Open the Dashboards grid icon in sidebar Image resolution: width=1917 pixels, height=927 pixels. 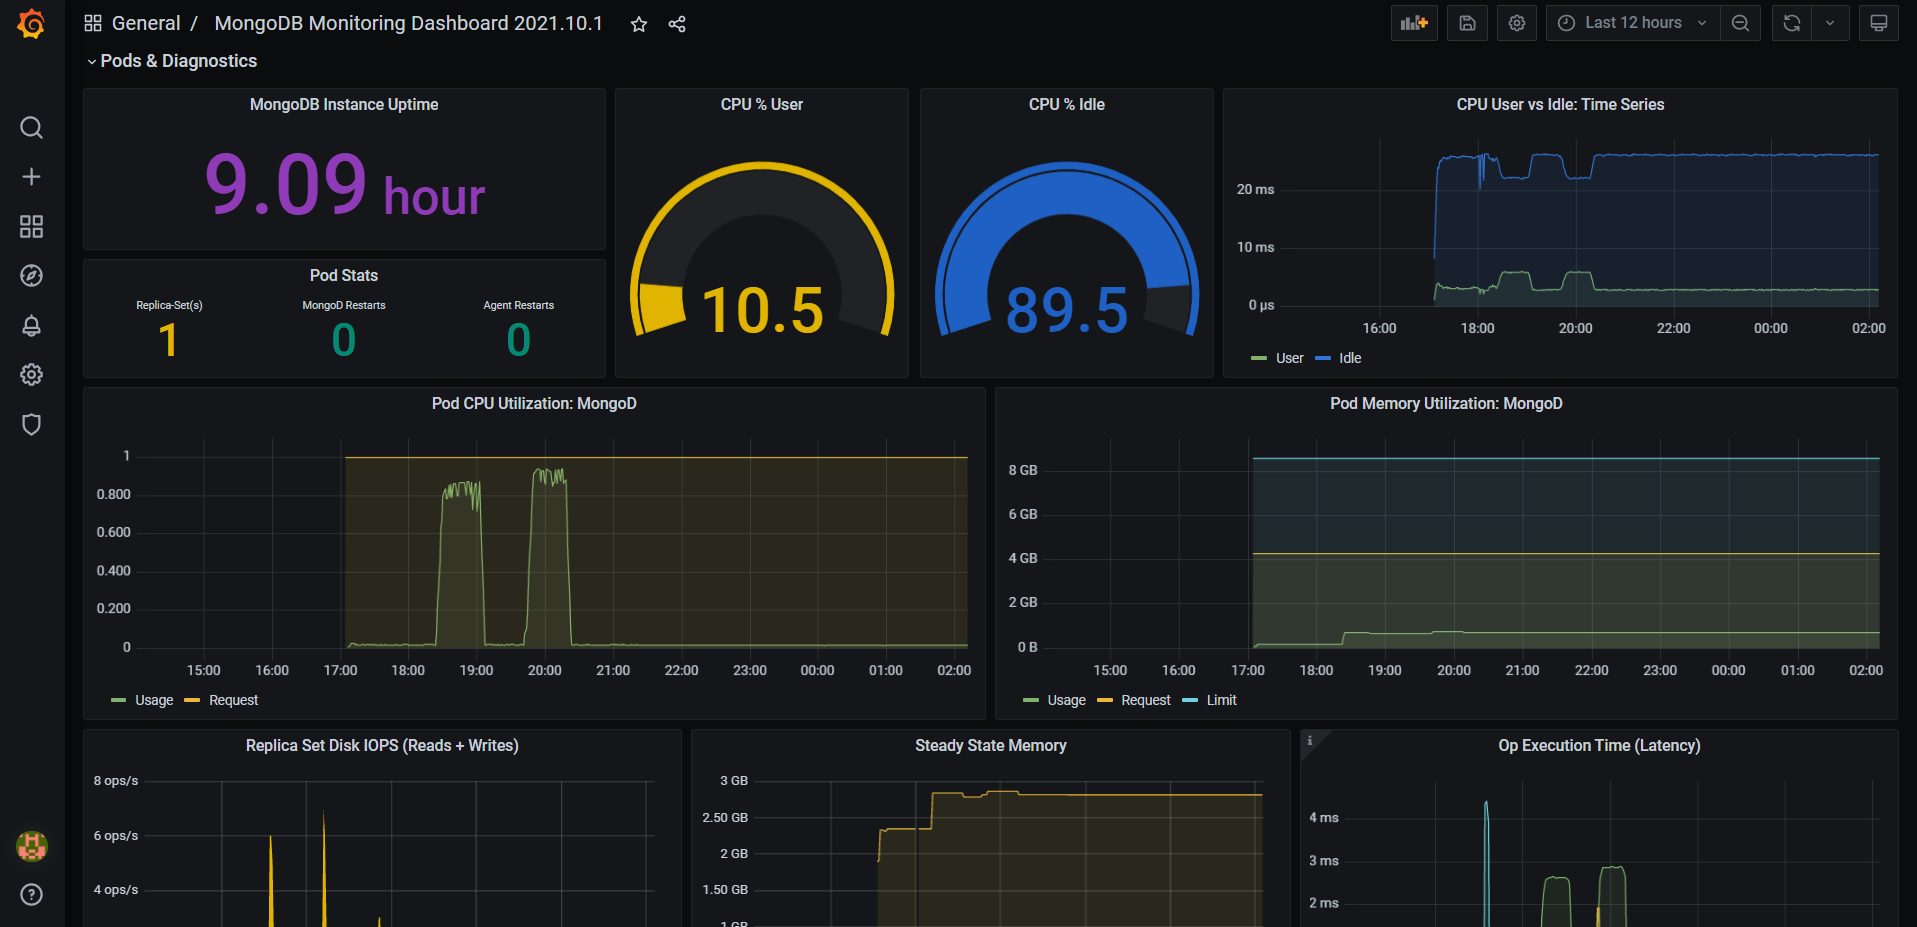32,227
